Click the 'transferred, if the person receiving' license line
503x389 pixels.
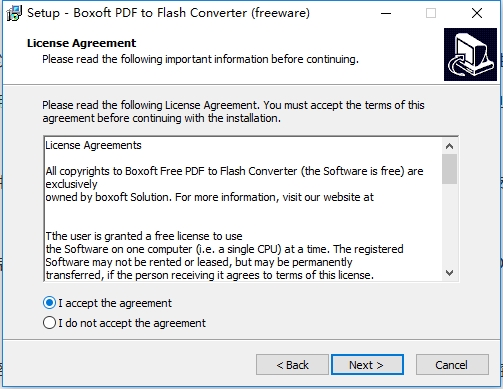210,275
